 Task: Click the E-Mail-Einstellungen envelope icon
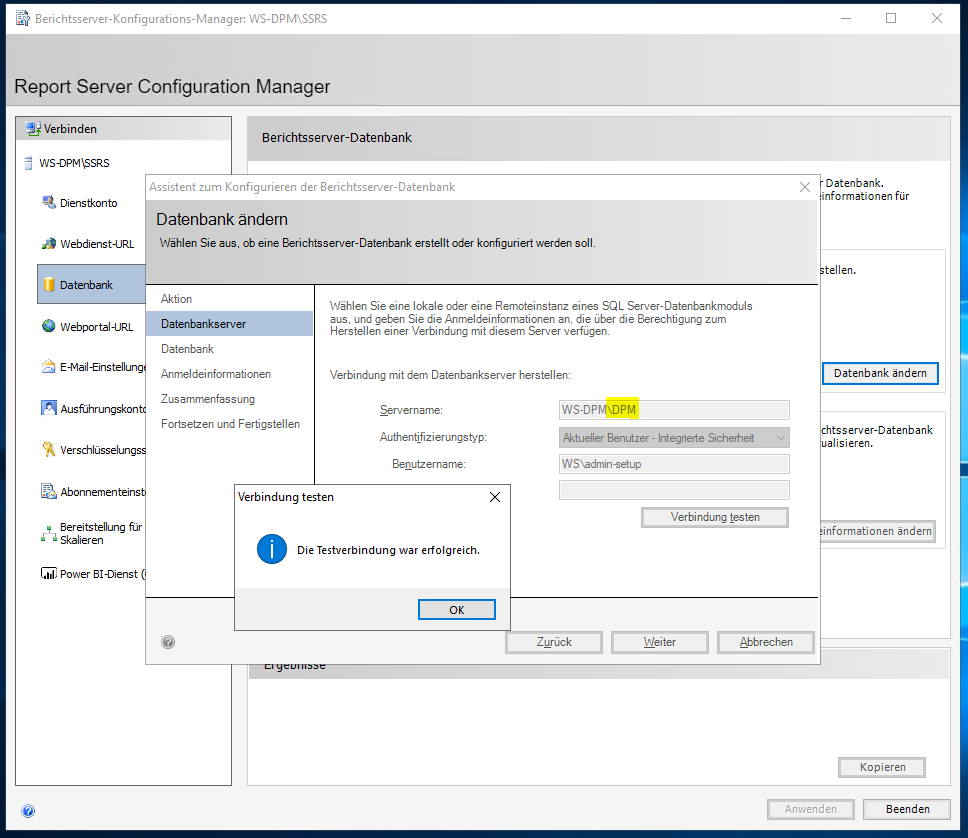(x=49, y=366)
